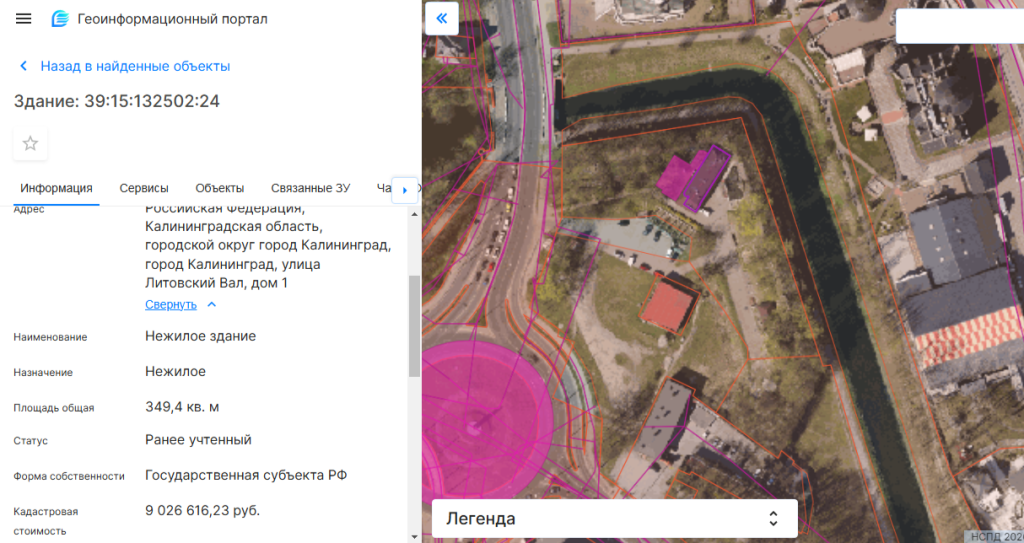Select the Объекты tab
Screen dimensions: 1024x543
(x=220, y=188)
